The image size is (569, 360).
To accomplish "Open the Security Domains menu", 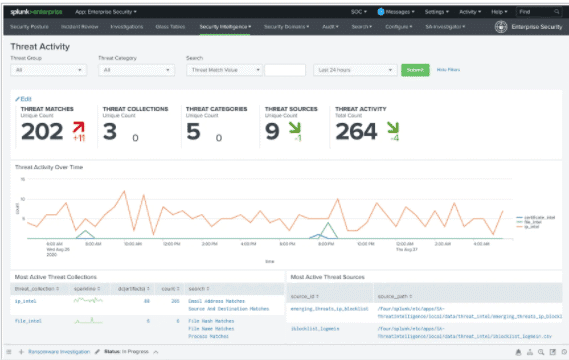I will 286,27.
